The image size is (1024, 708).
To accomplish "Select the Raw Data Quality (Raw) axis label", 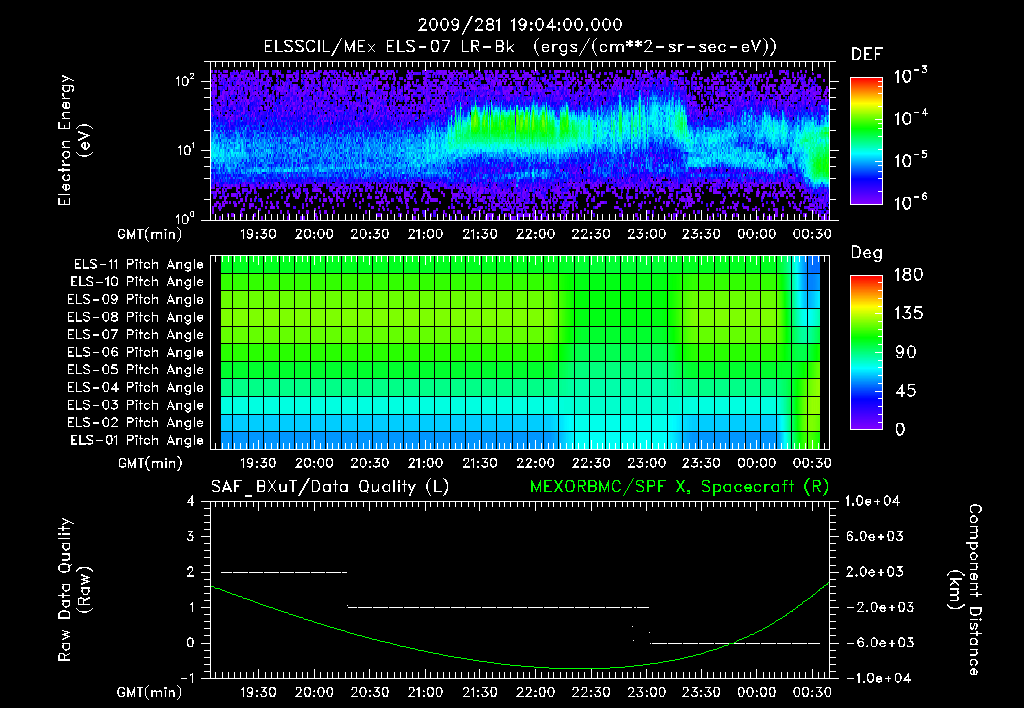I will click(74, 590).
